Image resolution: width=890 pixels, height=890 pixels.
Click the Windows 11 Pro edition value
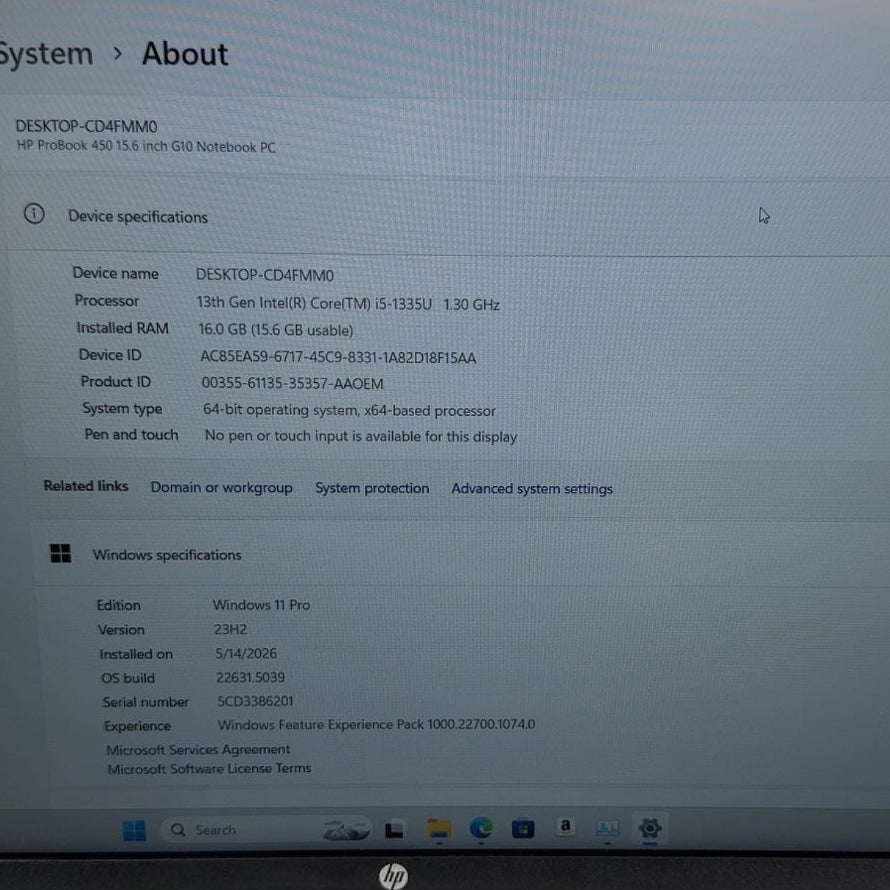pyautogui.click(x=262, y=605)
